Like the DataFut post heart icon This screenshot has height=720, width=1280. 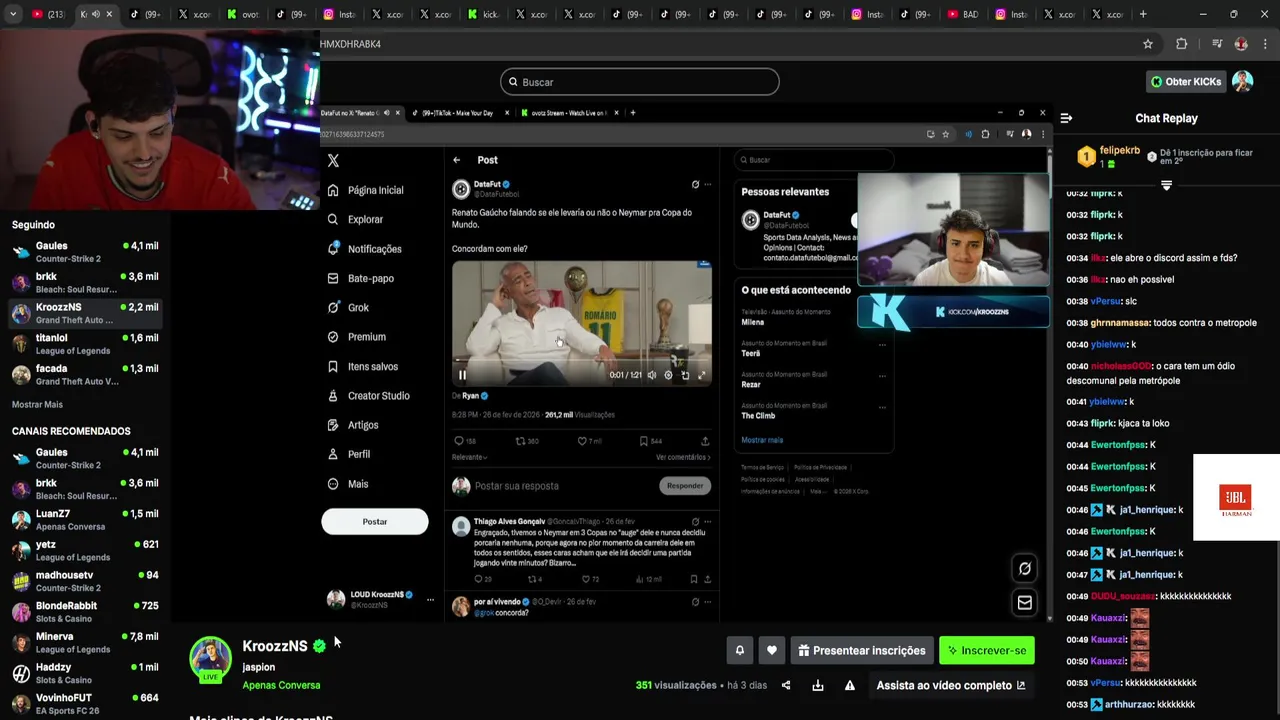point(583,440)
